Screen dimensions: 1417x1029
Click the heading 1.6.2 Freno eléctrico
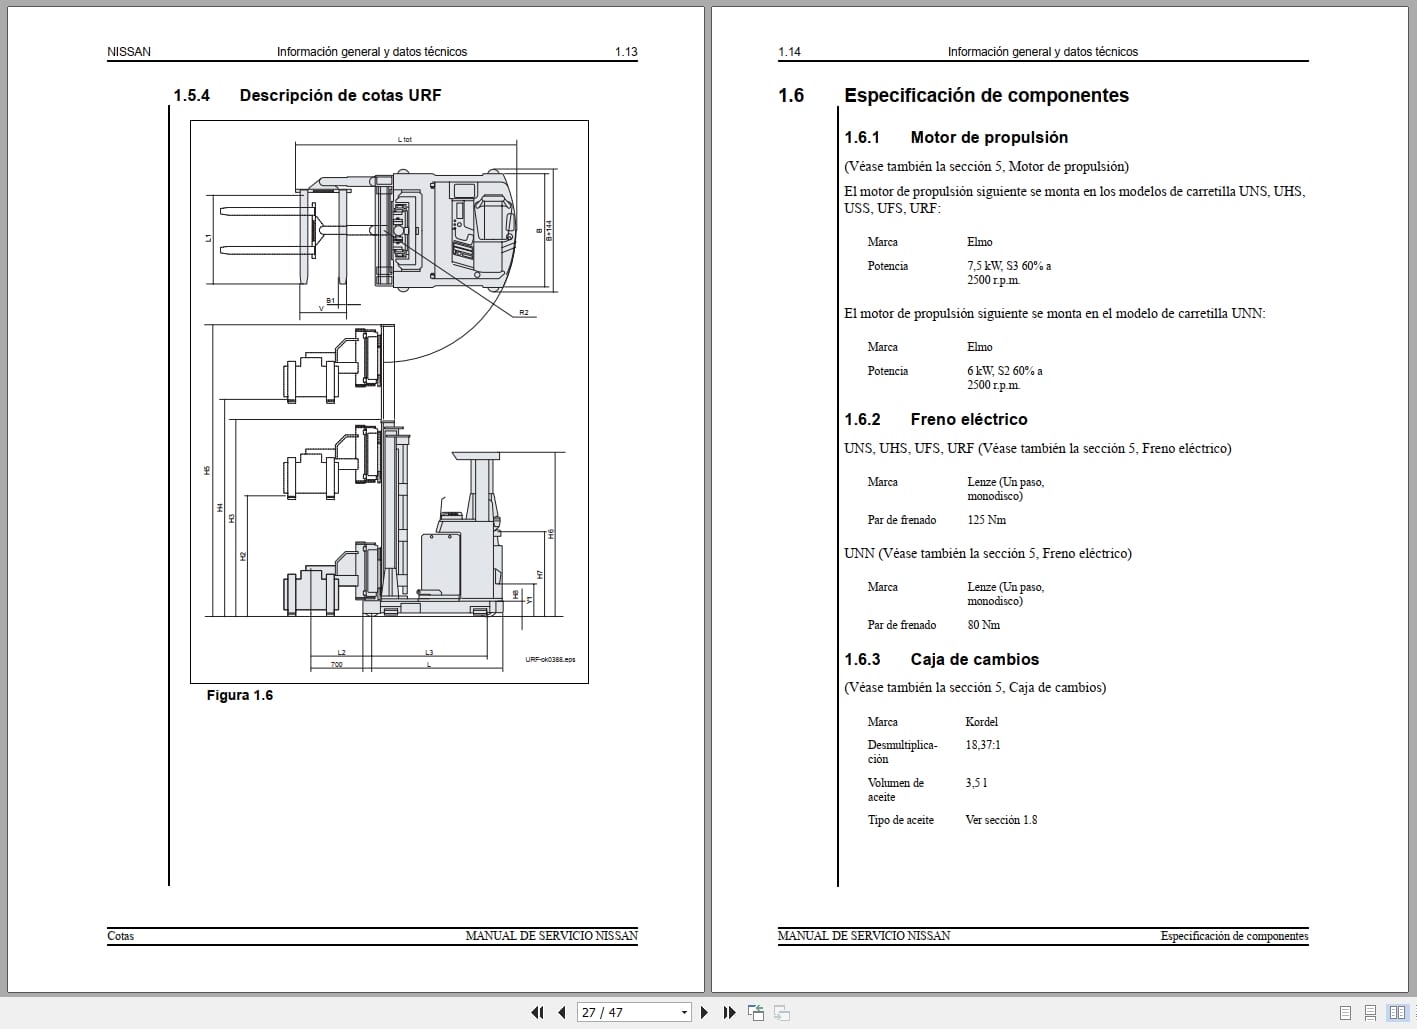936,419
